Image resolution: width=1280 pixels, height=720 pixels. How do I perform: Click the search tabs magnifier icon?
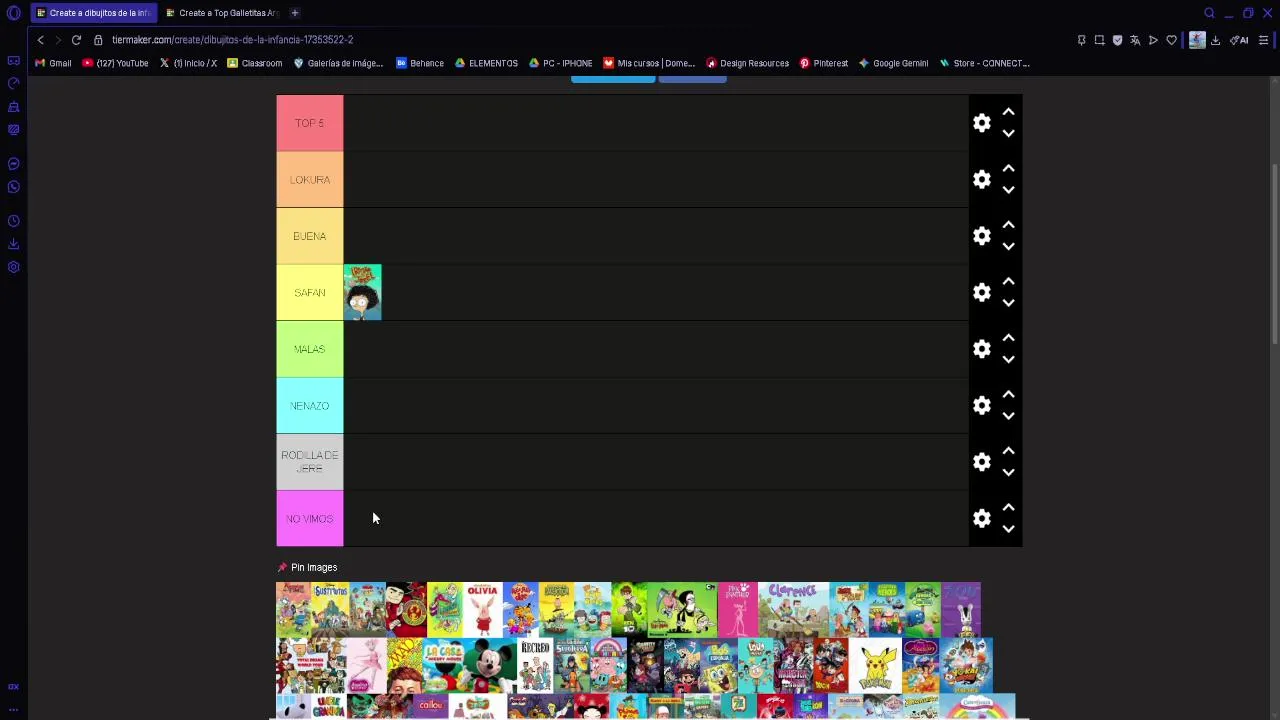point(1209,13)
